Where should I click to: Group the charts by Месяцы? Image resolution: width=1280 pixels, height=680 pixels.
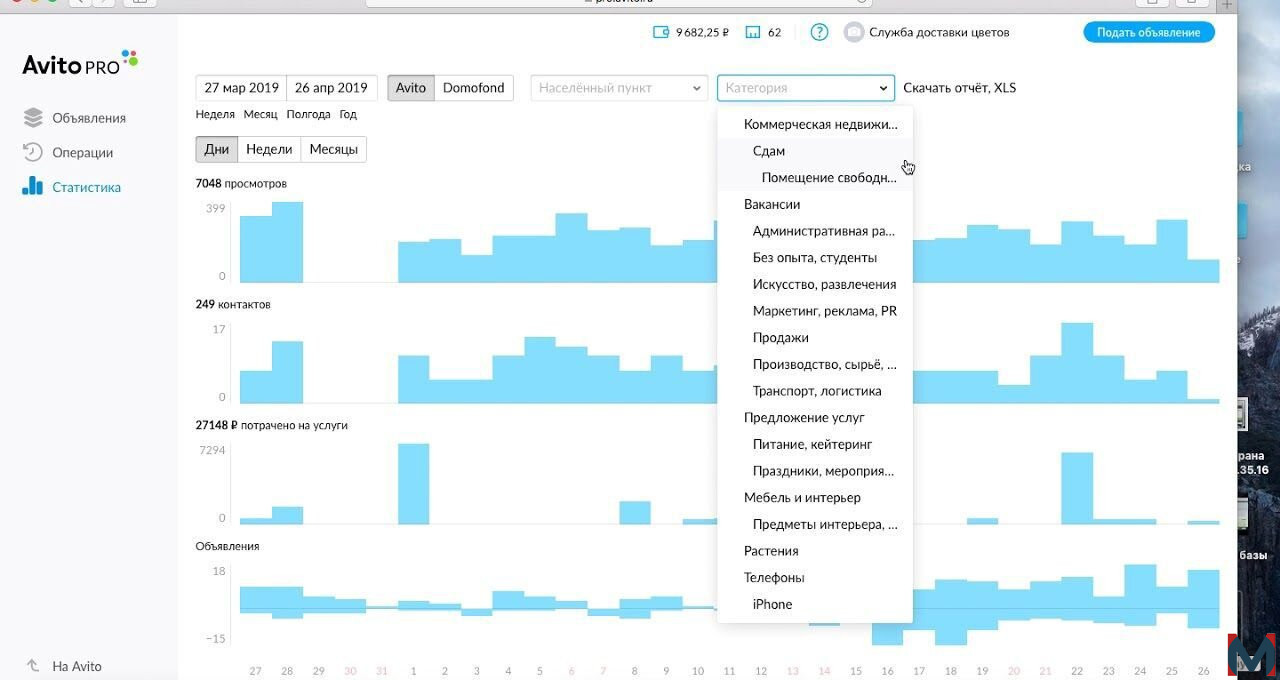coord(334,149)
